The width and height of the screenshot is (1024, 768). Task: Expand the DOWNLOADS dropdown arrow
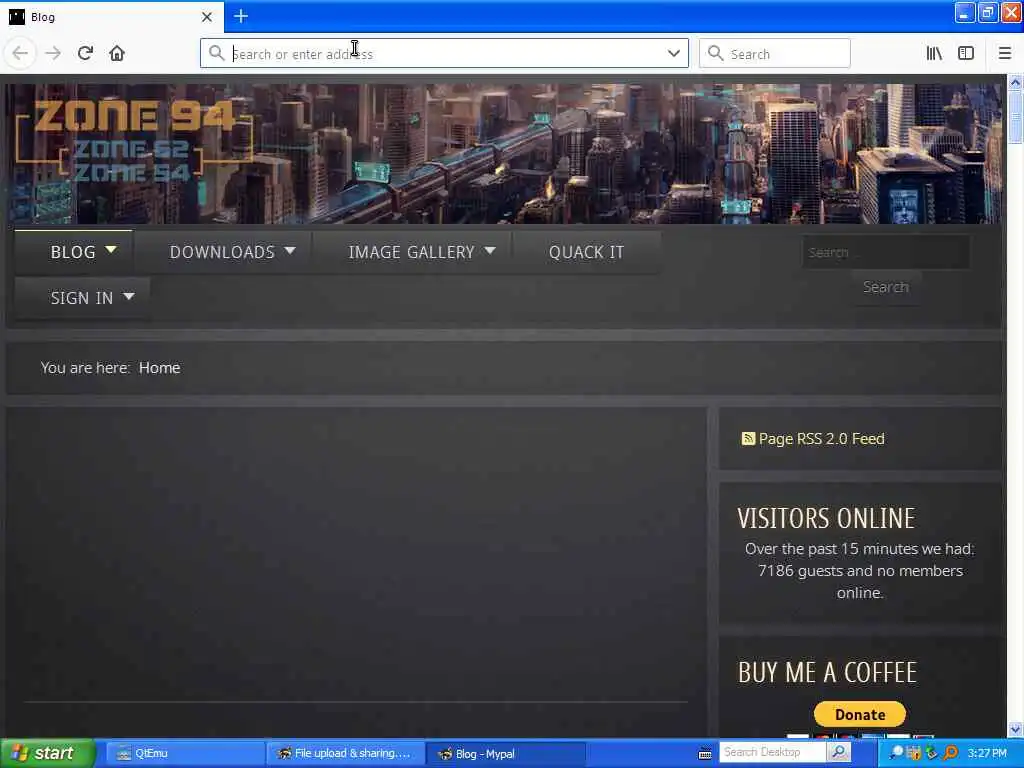tap(290, 250)
